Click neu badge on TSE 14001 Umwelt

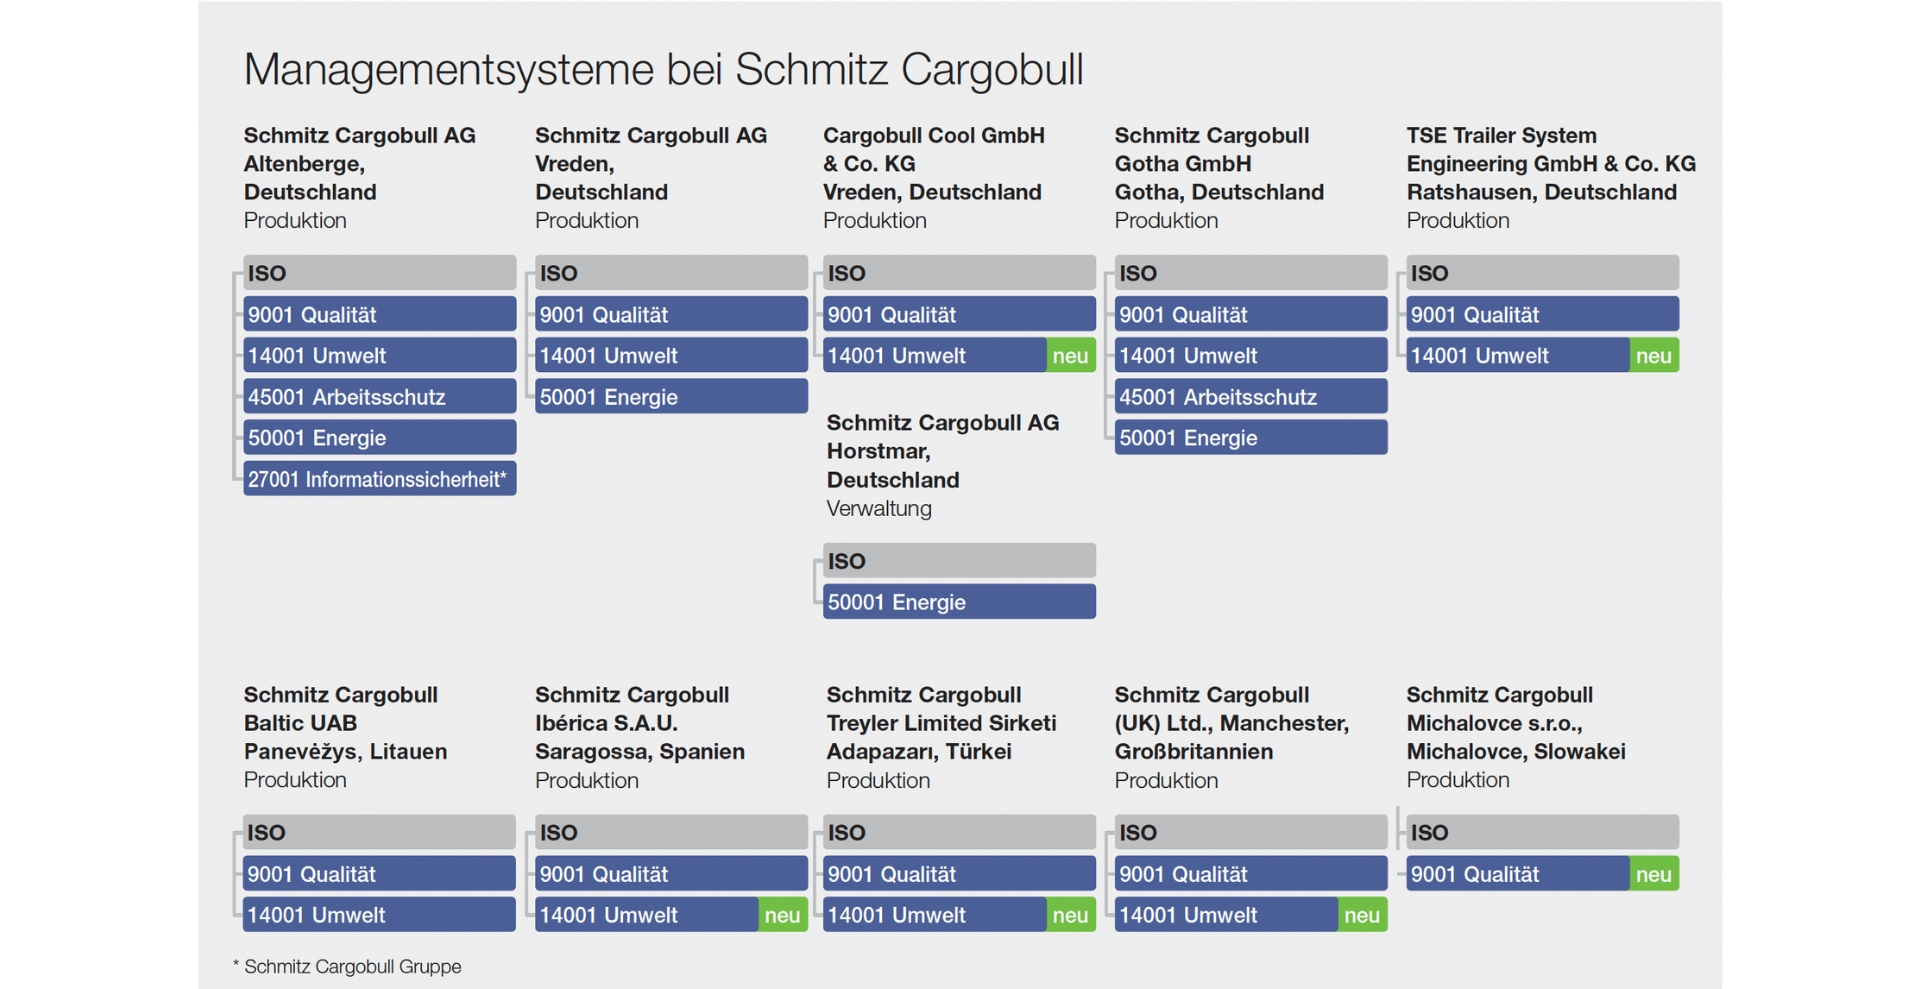tap(1653, 356)
